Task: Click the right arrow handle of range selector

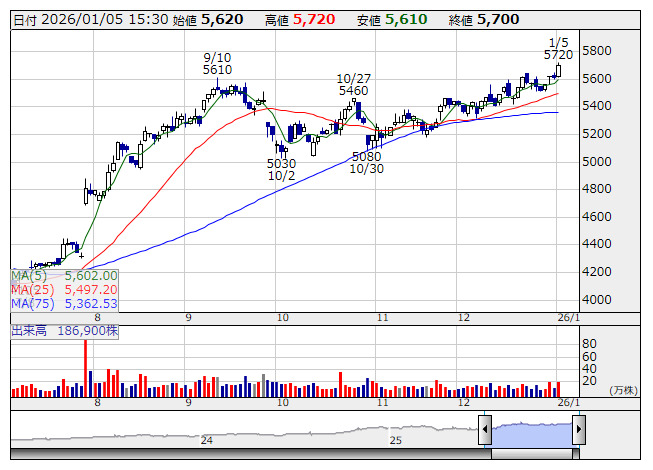Action: tap(578, 431)
